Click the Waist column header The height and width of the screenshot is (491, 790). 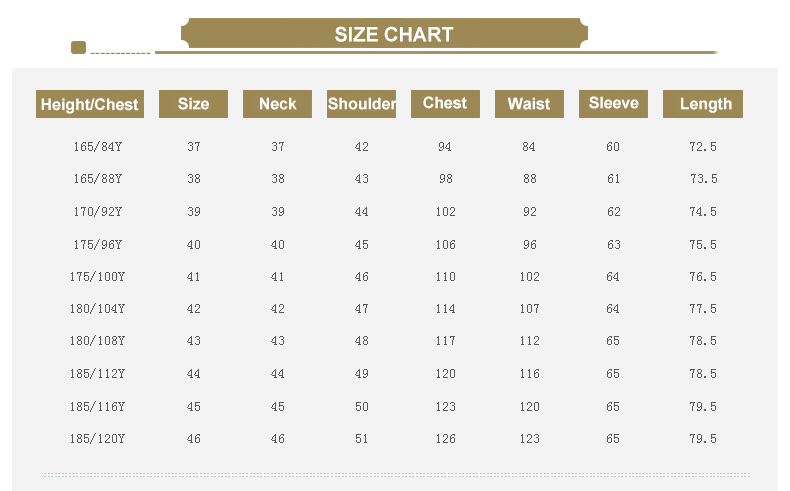pyautogui.click(x=529, y=104)
